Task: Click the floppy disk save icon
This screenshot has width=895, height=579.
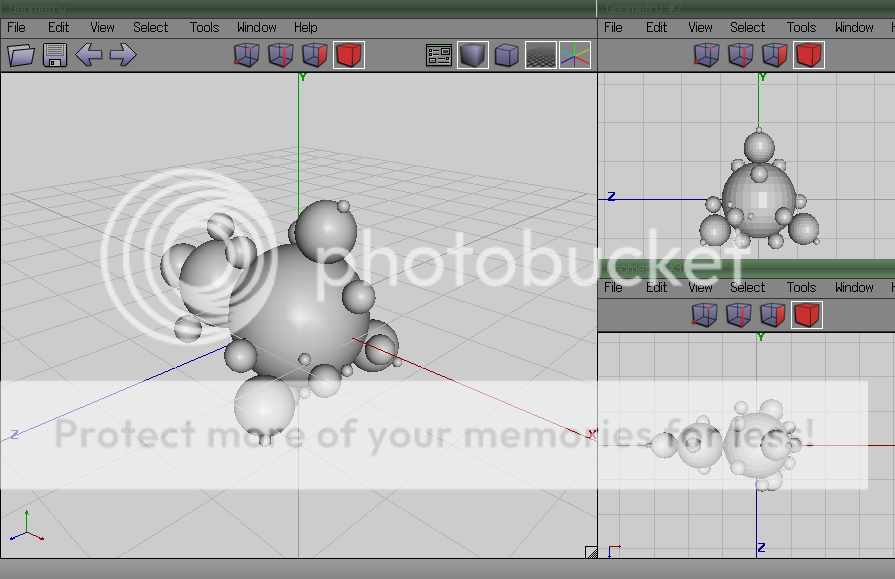Action: [x=55, y=55]
